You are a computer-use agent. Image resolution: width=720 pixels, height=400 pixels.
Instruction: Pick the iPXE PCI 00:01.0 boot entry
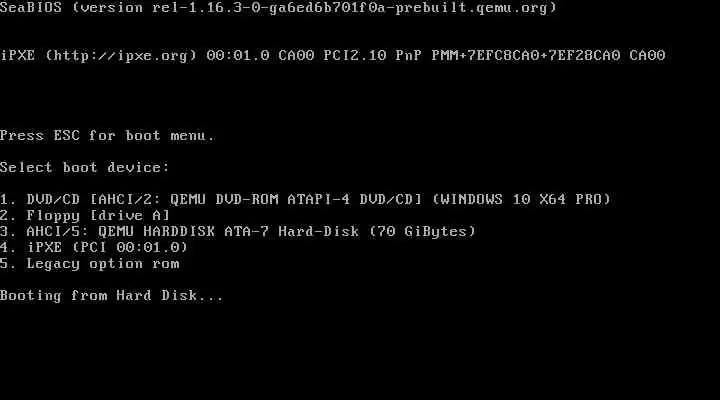pos(94,248)
